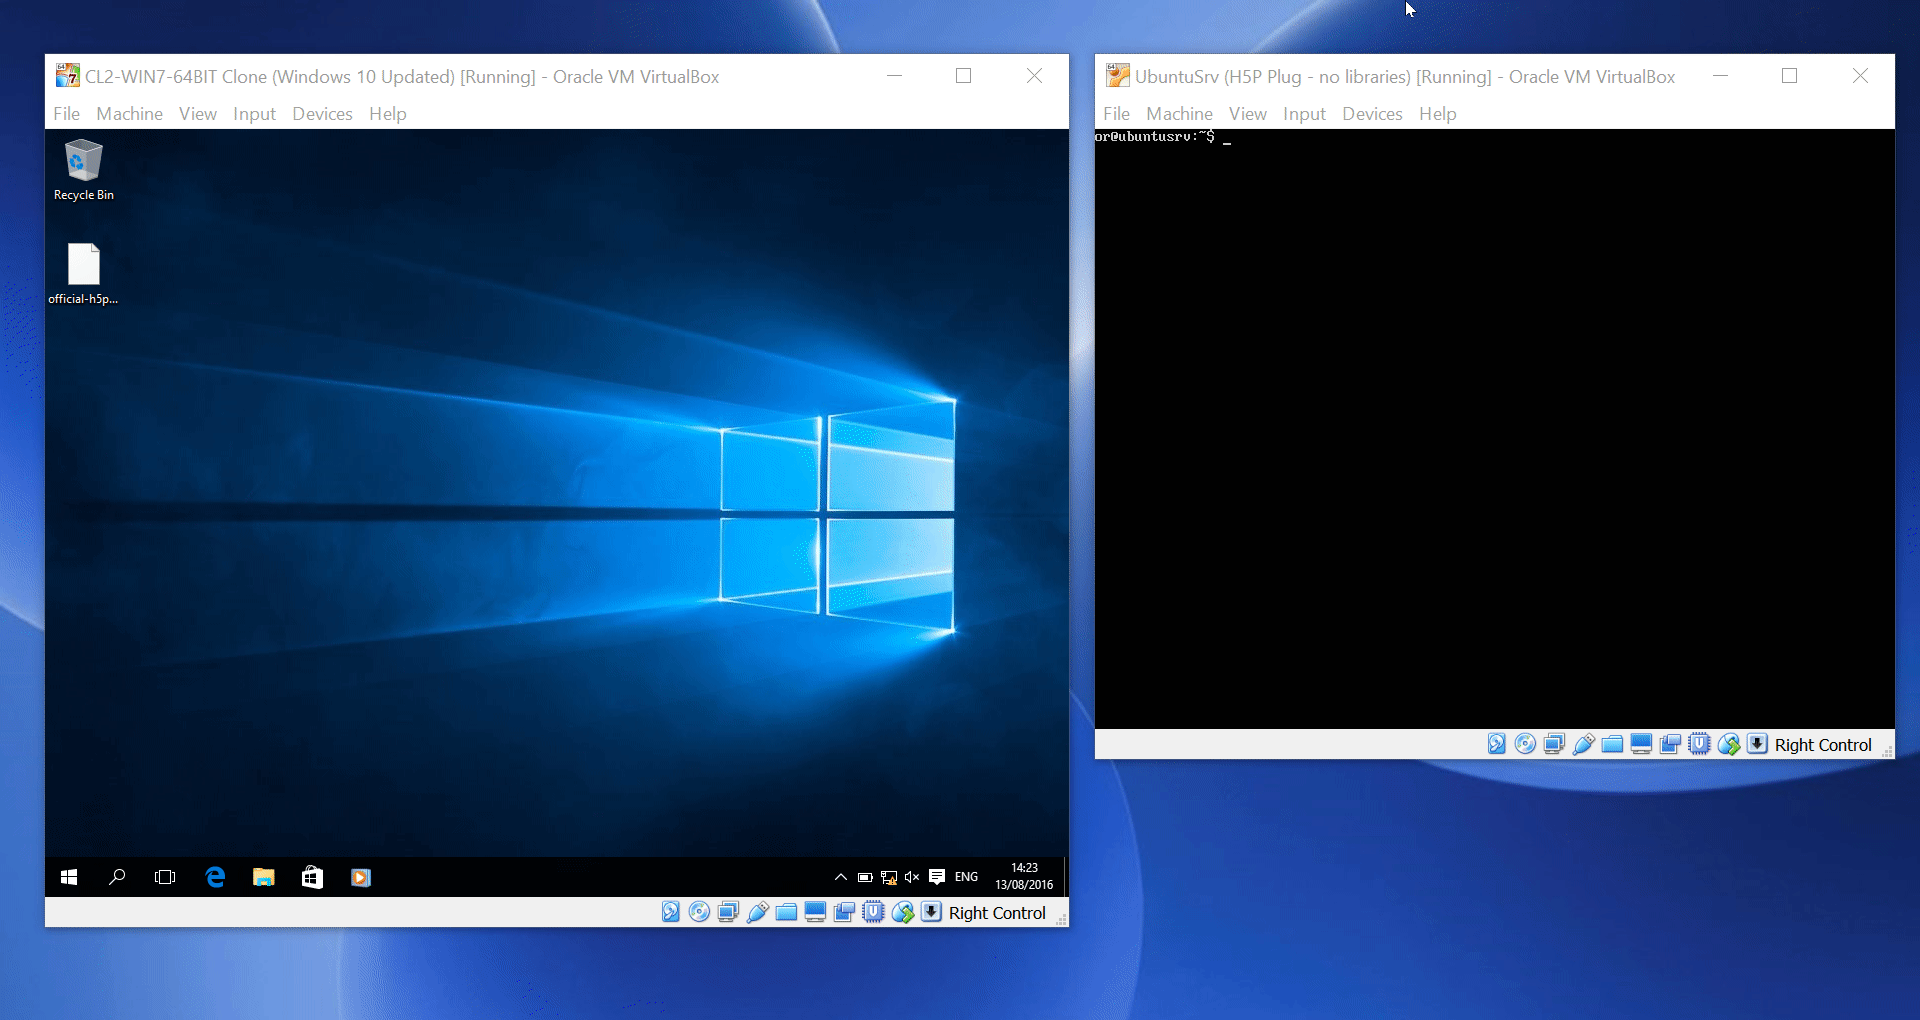The height and width of the screenshot is (1020, 1920).
Task: Open the Action Center notifications icon
Action: point(937,877)
